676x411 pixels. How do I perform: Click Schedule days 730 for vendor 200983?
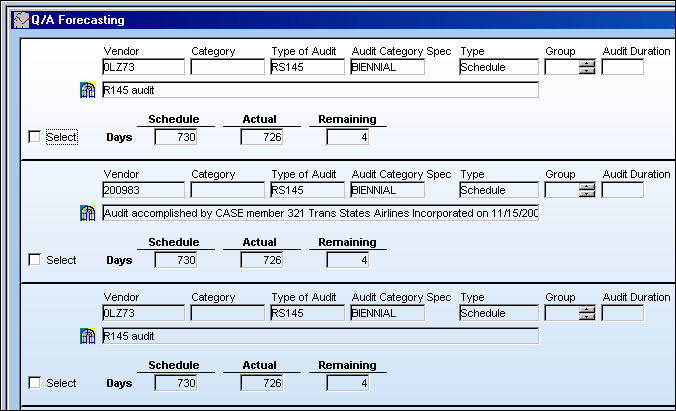click(176, 260)
